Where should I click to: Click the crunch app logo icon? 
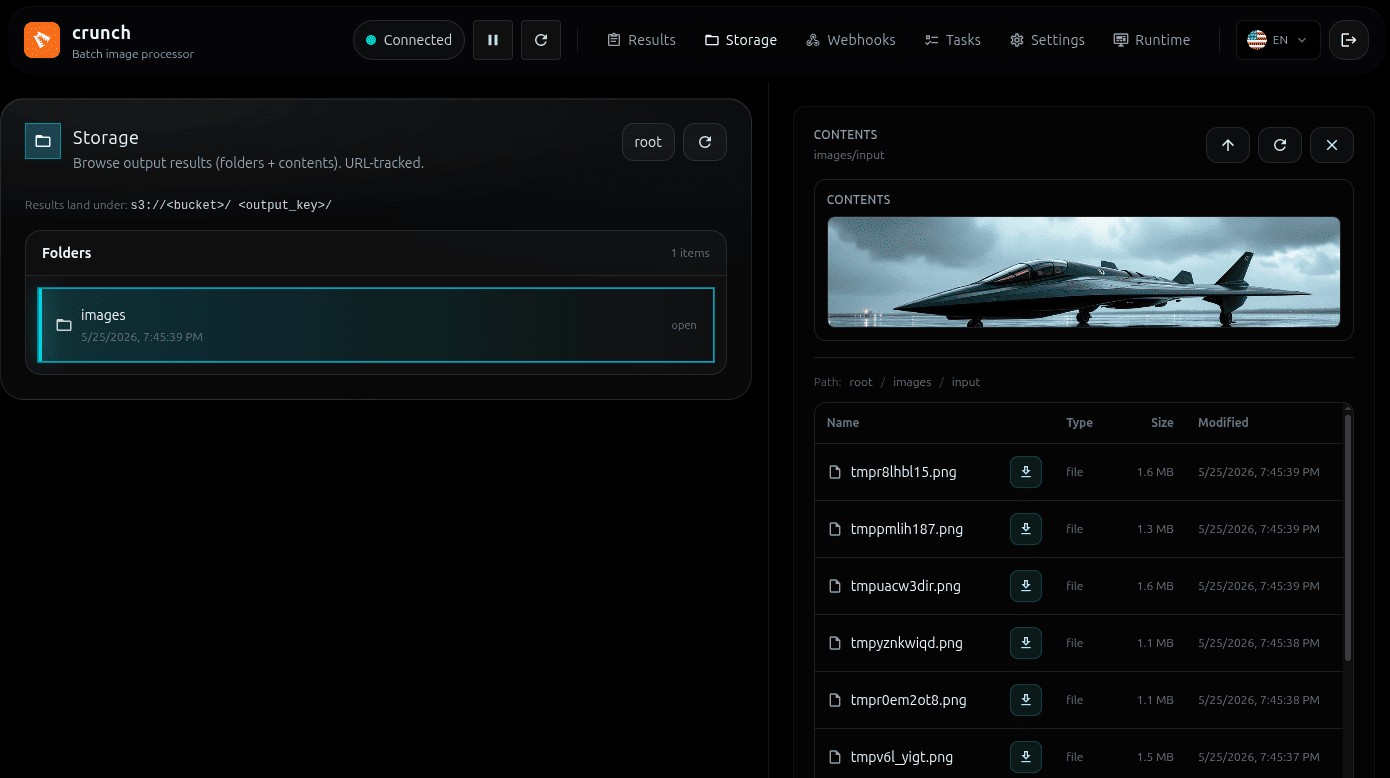click(42, 40)
